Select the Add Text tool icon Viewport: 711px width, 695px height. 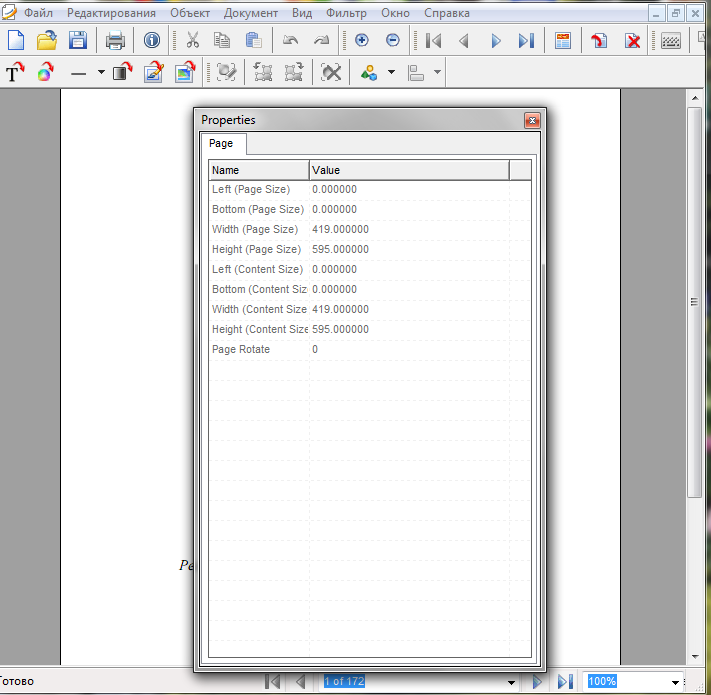[15, 73]
